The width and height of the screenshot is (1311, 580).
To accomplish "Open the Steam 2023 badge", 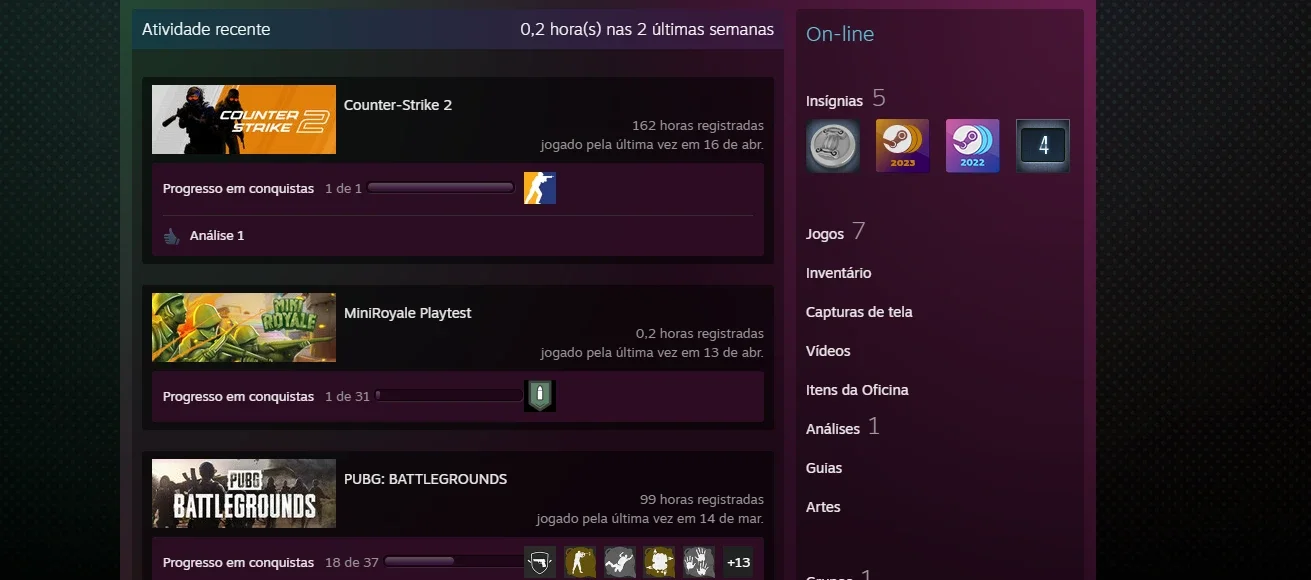I will (x=903, y=146).
